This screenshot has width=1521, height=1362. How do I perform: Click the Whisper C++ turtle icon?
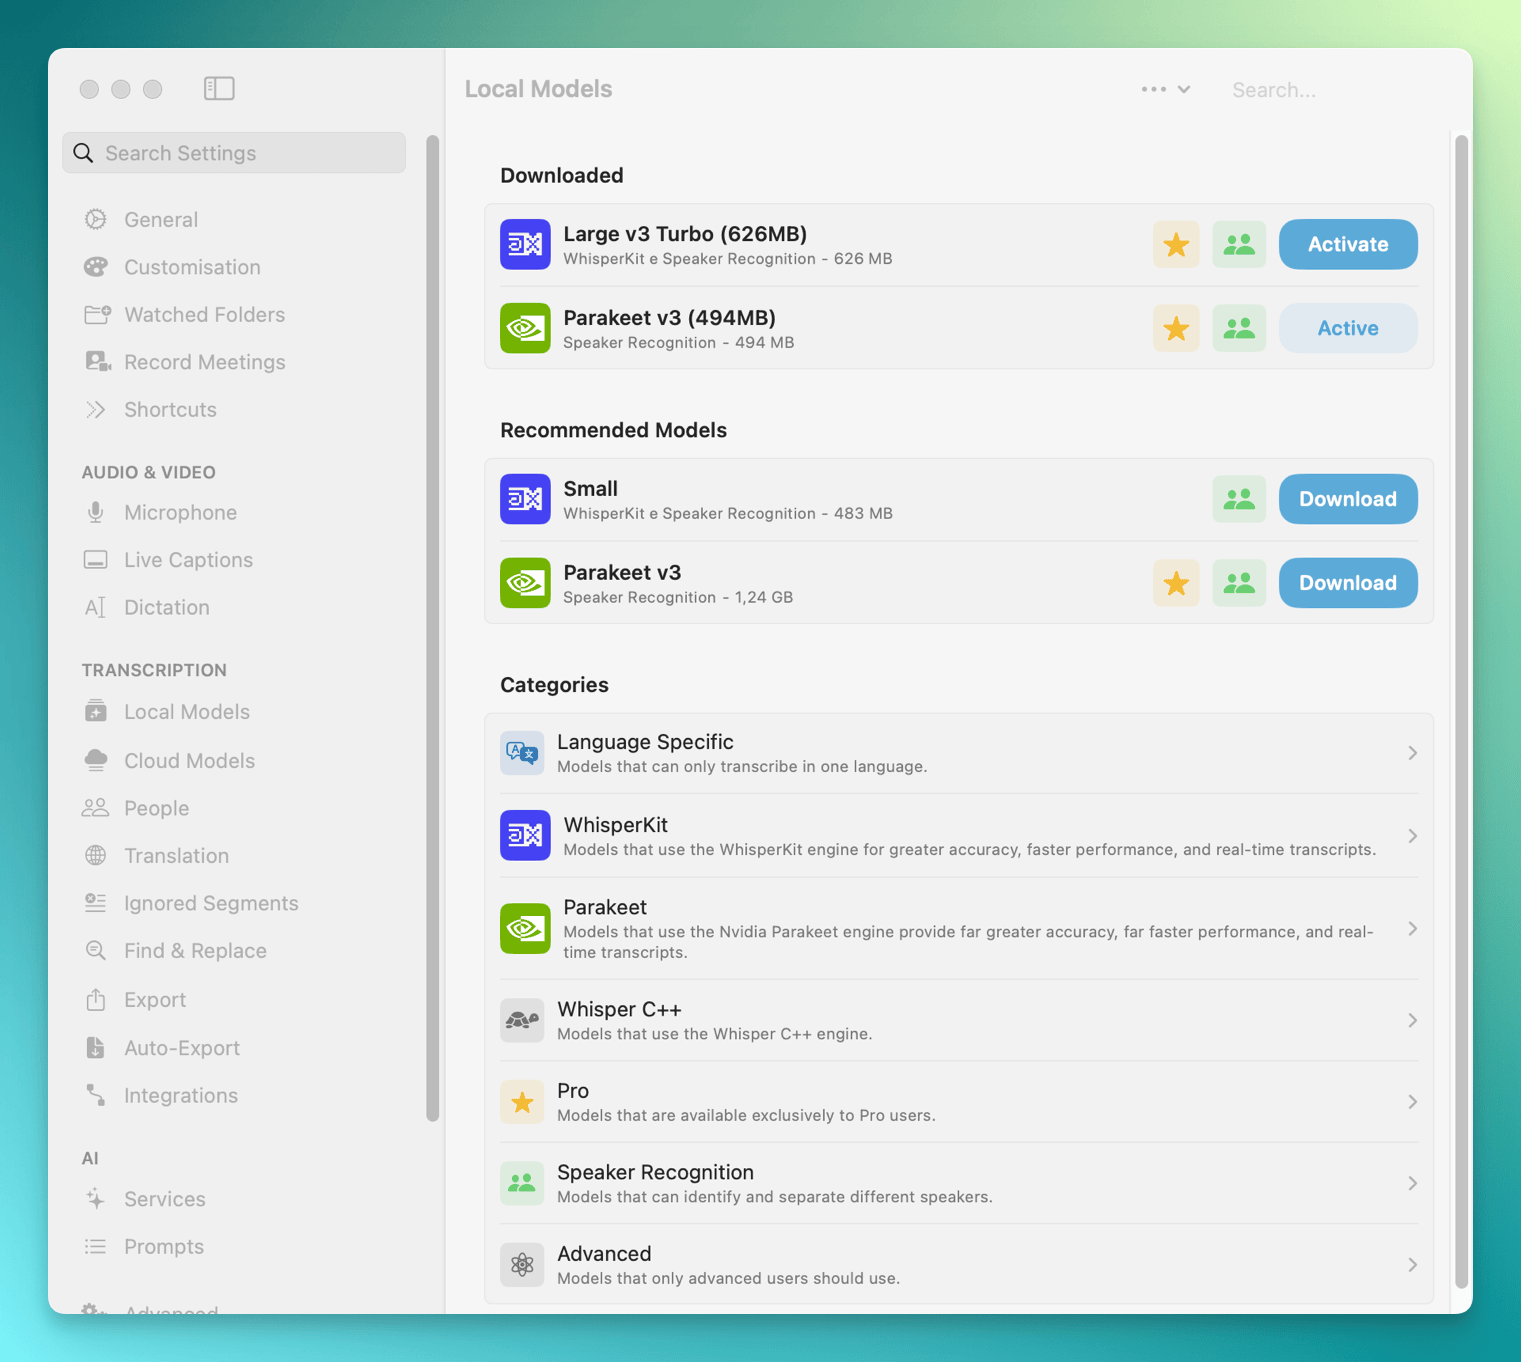click(x=522, y=1020)
